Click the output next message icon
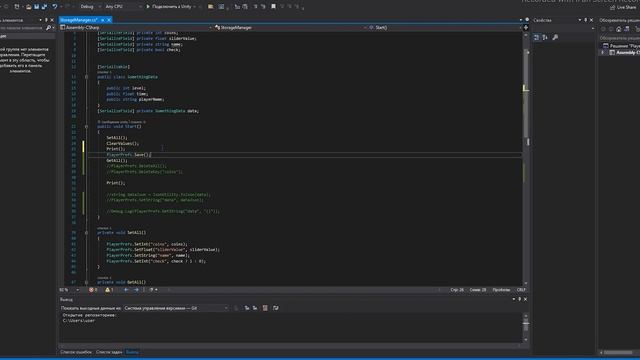This screenshot has width=640, height=360. [255, 308]
